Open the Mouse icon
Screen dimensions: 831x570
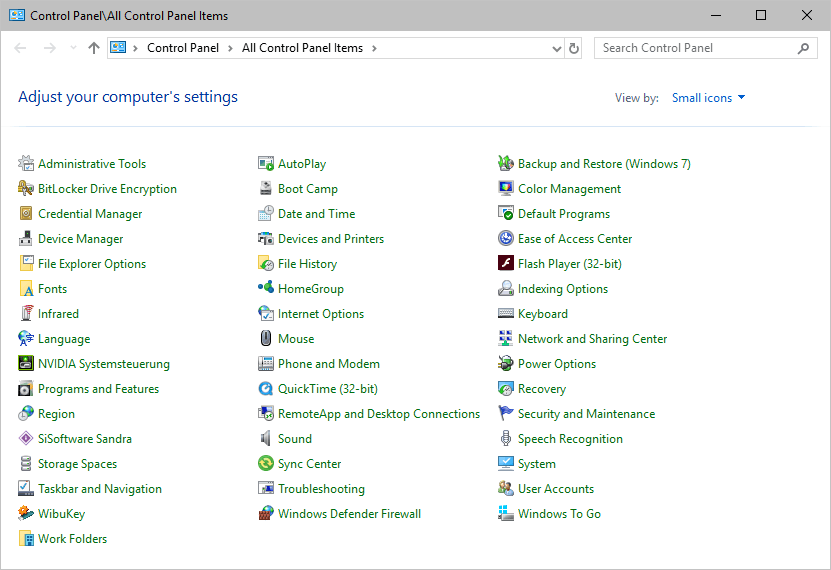pyautogui.click(x=266, y=338)
